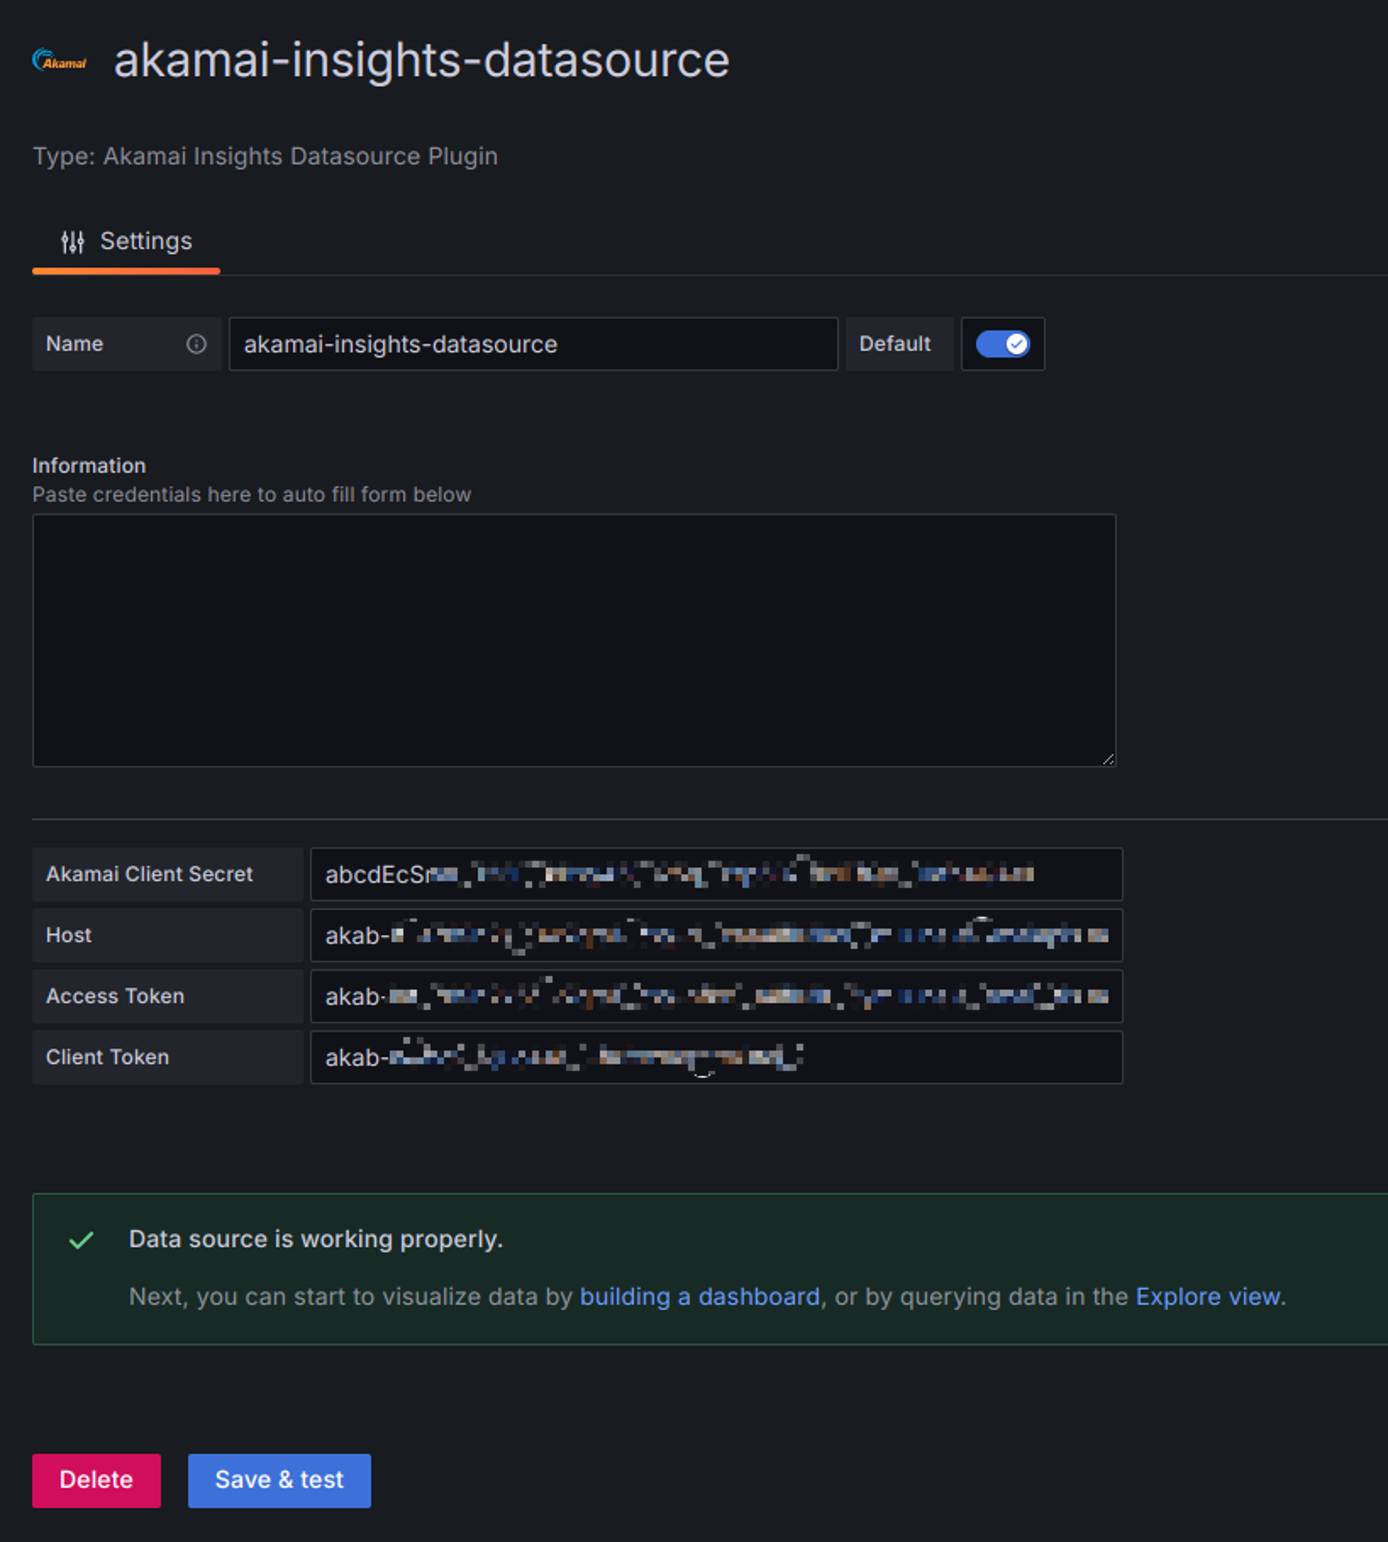Focus the paste credentials Information textarea
Screen dimensions: 1388x1542
573,640
